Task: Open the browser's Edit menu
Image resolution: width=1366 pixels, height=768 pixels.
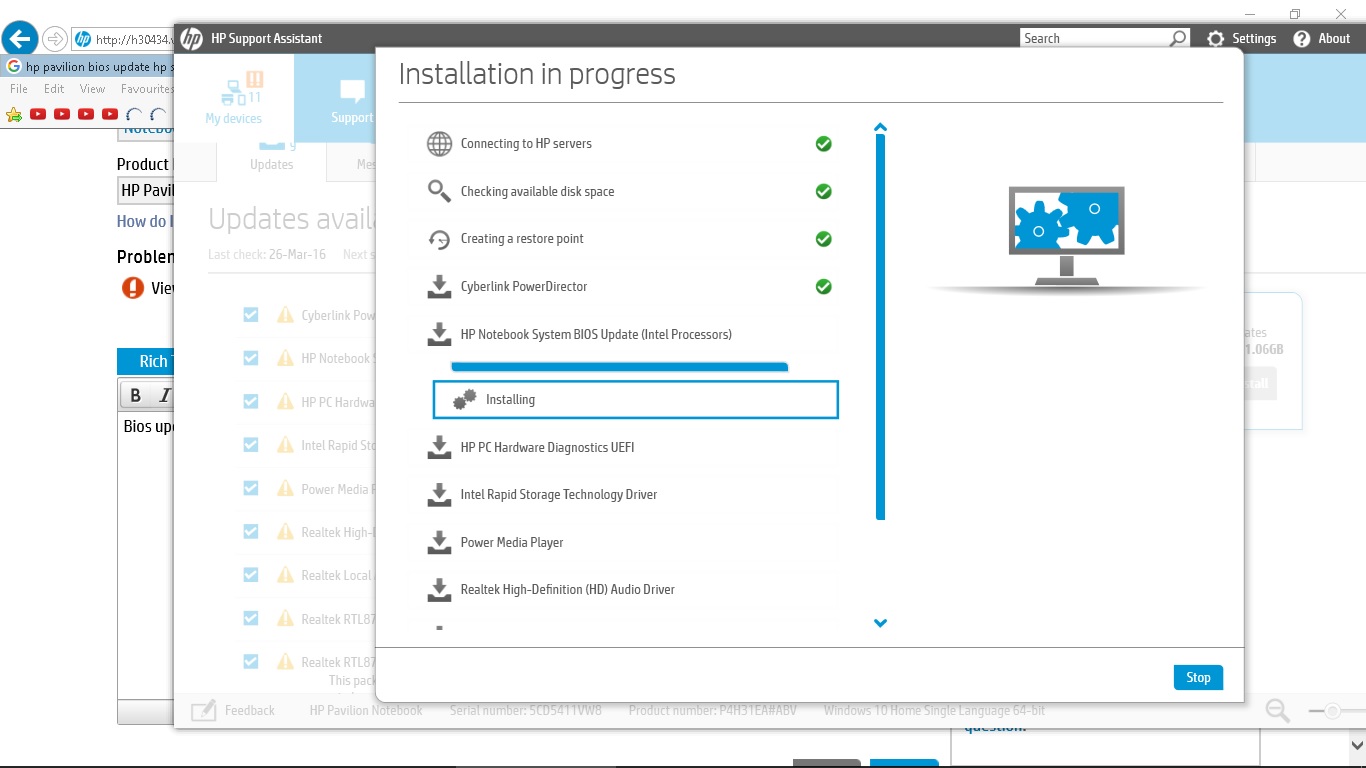Action: click(54, 89)
